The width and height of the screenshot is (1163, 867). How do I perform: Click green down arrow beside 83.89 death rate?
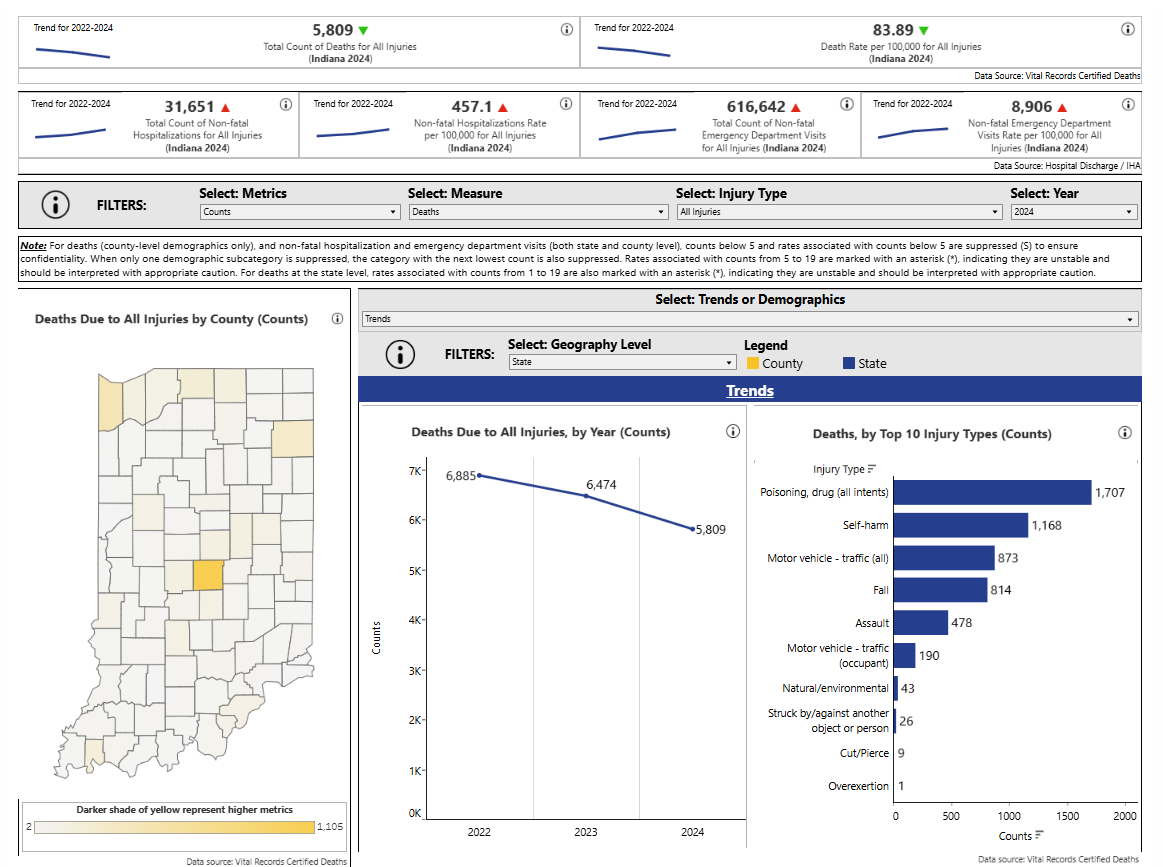pos(924,31)
